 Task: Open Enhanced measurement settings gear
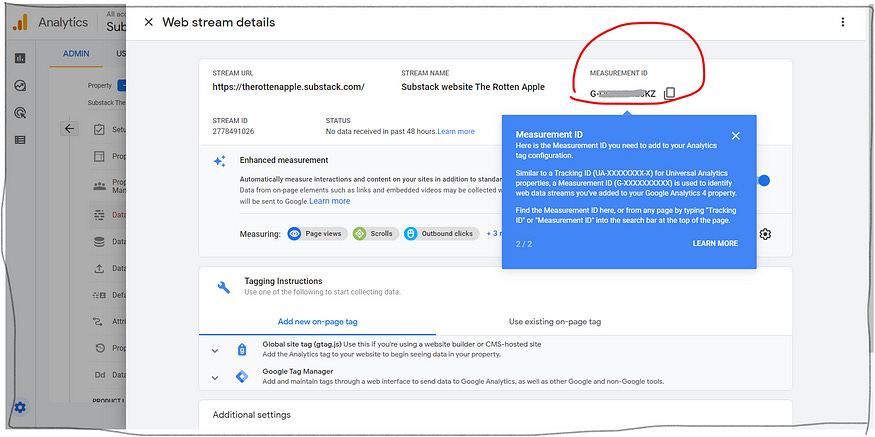coord(765,234)
